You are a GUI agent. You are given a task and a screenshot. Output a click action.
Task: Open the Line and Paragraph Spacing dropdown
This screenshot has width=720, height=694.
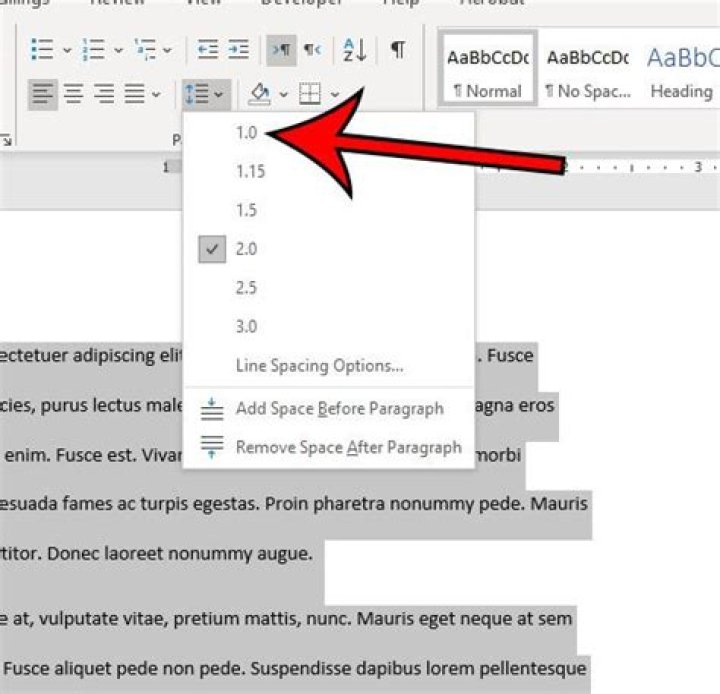click(x=204, y=94)
